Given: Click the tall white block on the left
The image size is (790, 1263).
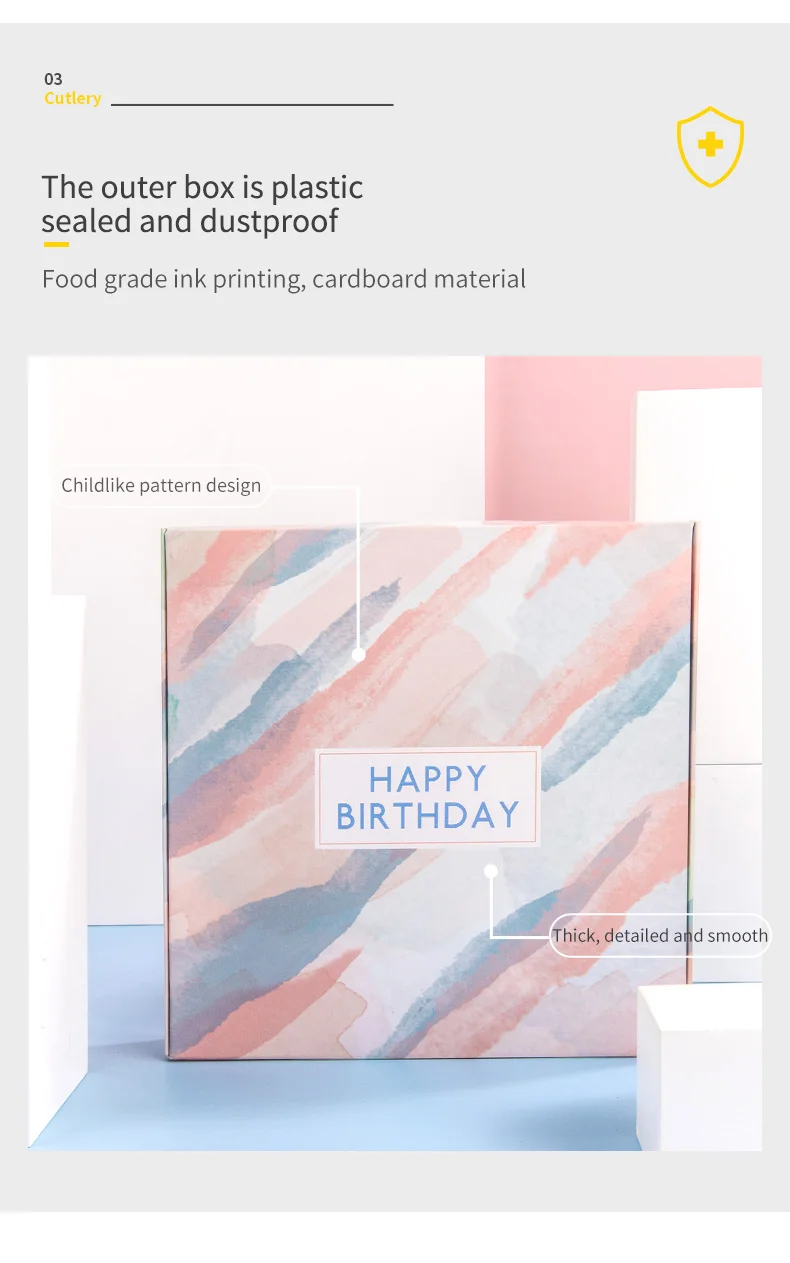Looking at the screenshot, I should (60, 860).
